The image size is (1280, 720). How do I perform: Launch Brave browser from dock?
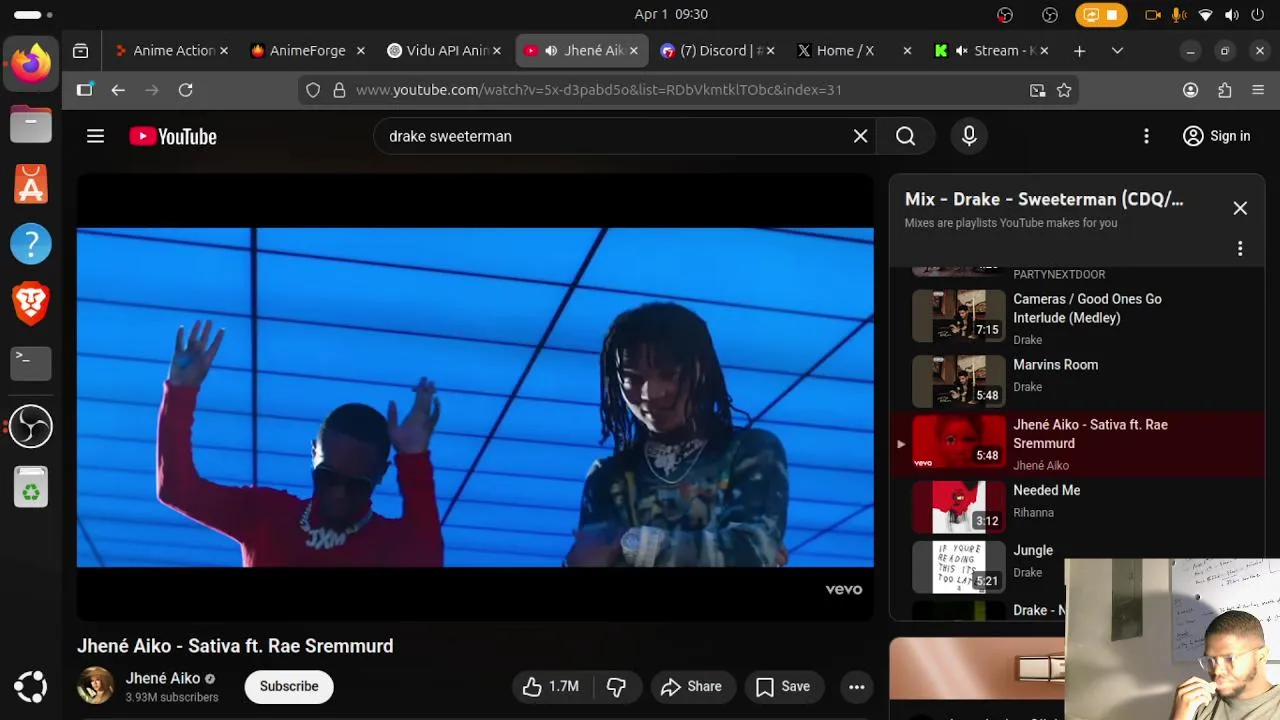pyautogui.click(x=31, y=304)
